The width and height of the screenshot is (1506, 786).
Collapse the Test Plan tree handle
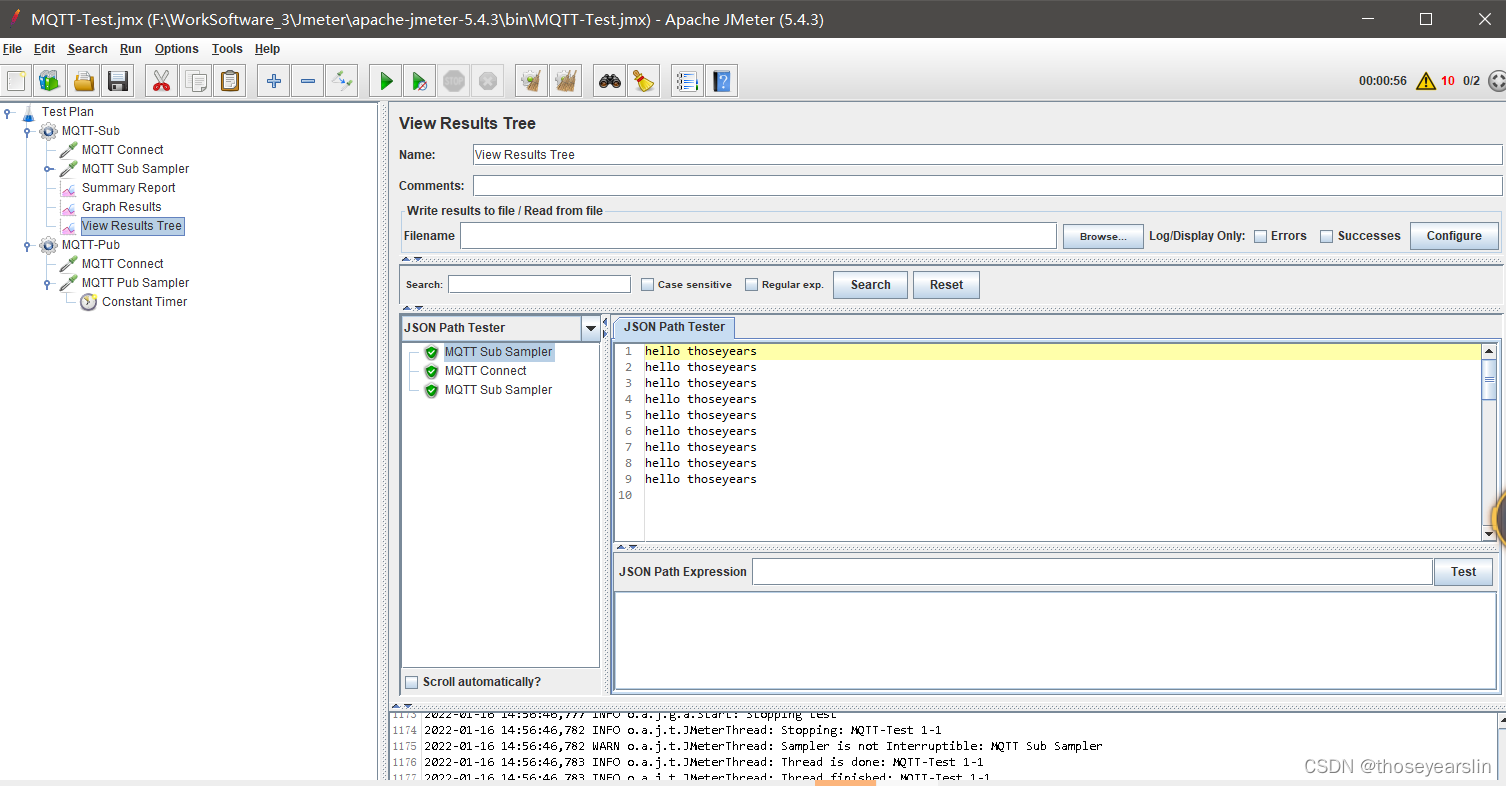9,112
